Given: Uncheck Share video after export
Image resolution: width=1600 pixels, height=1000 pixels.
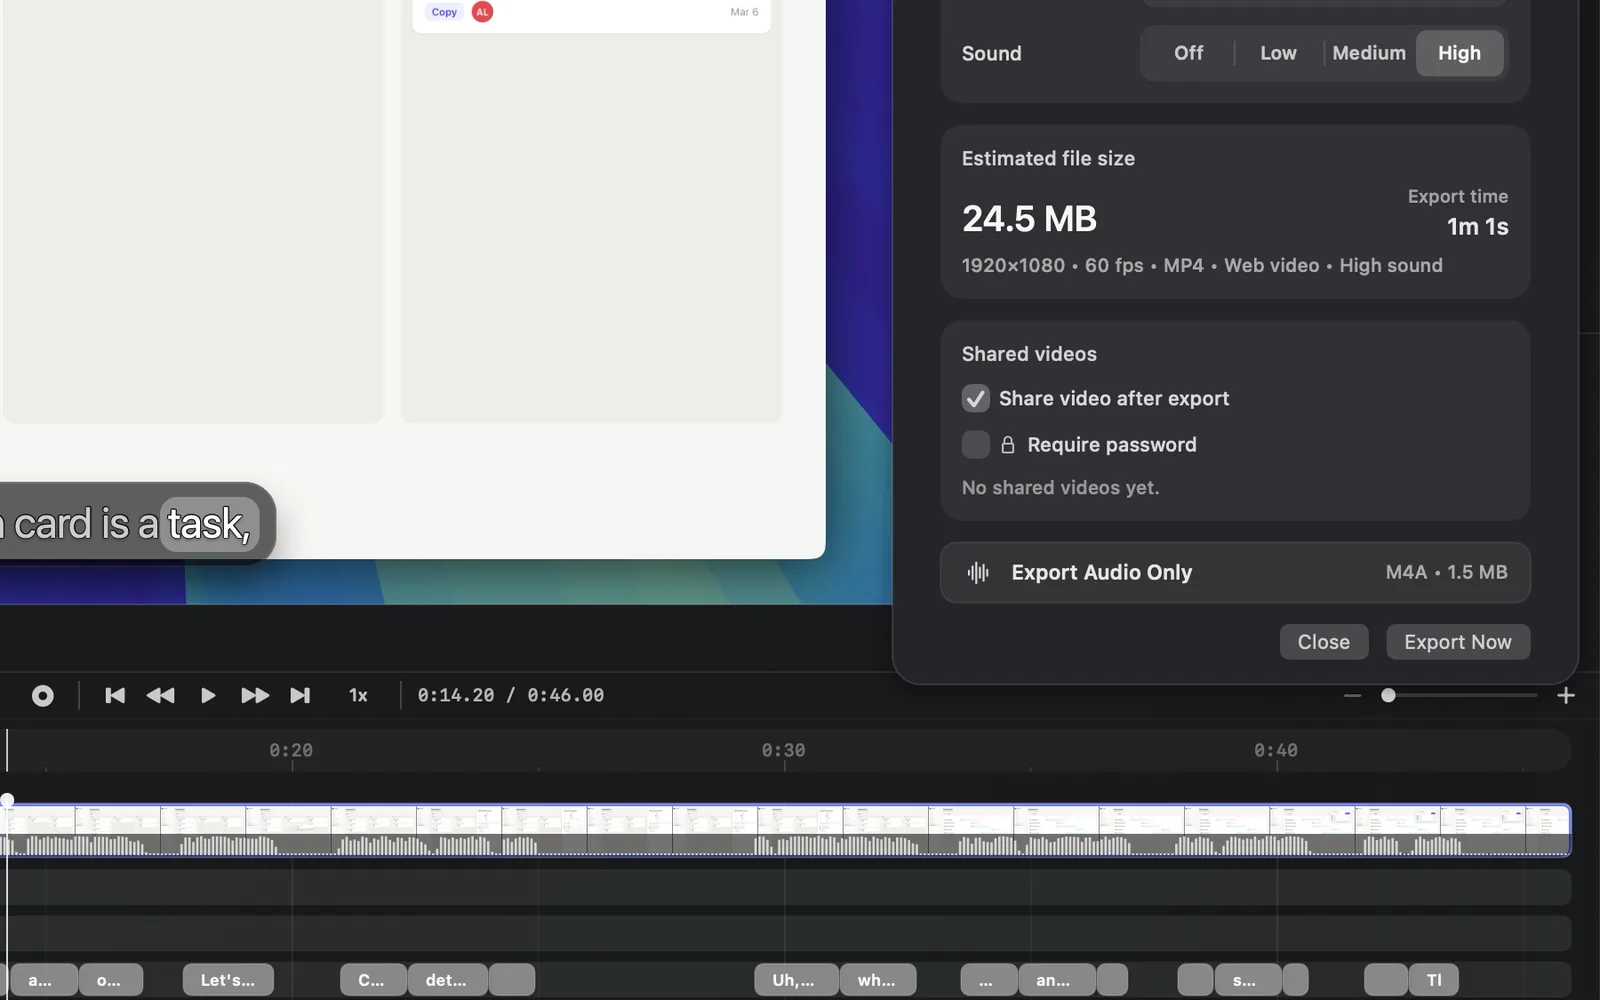Looking at the screenshot, I should click(x=975, y=398).
